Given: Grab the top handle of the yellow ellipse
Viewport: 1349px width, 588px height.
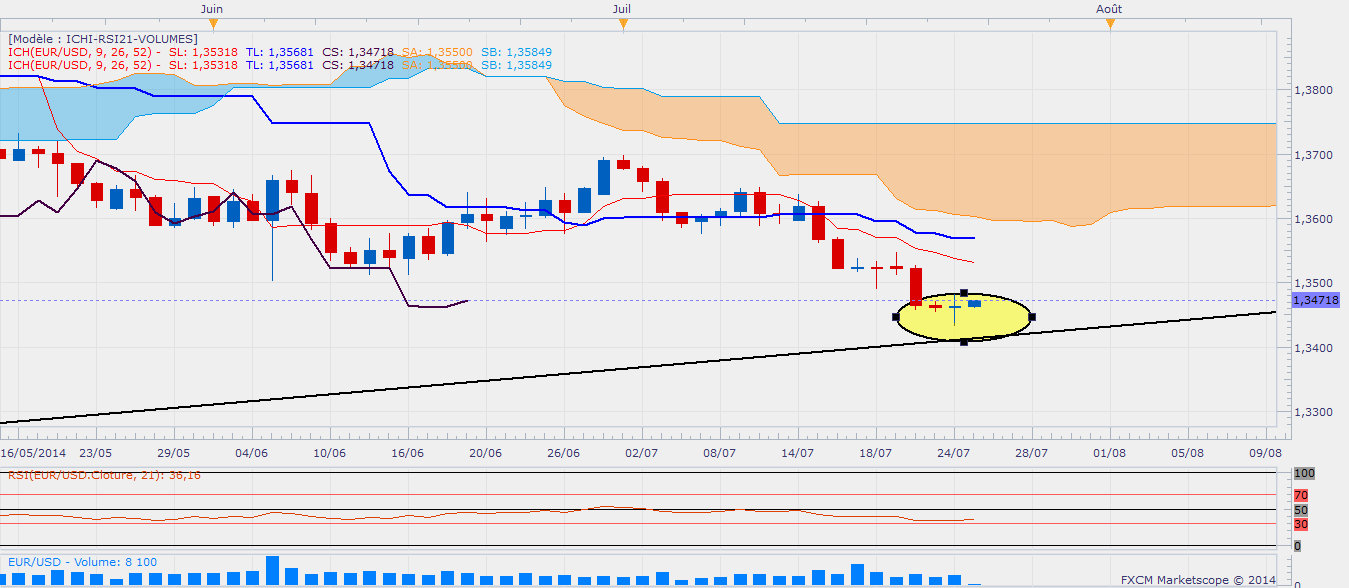Looking at the screenshot, I should coord(963,293).
